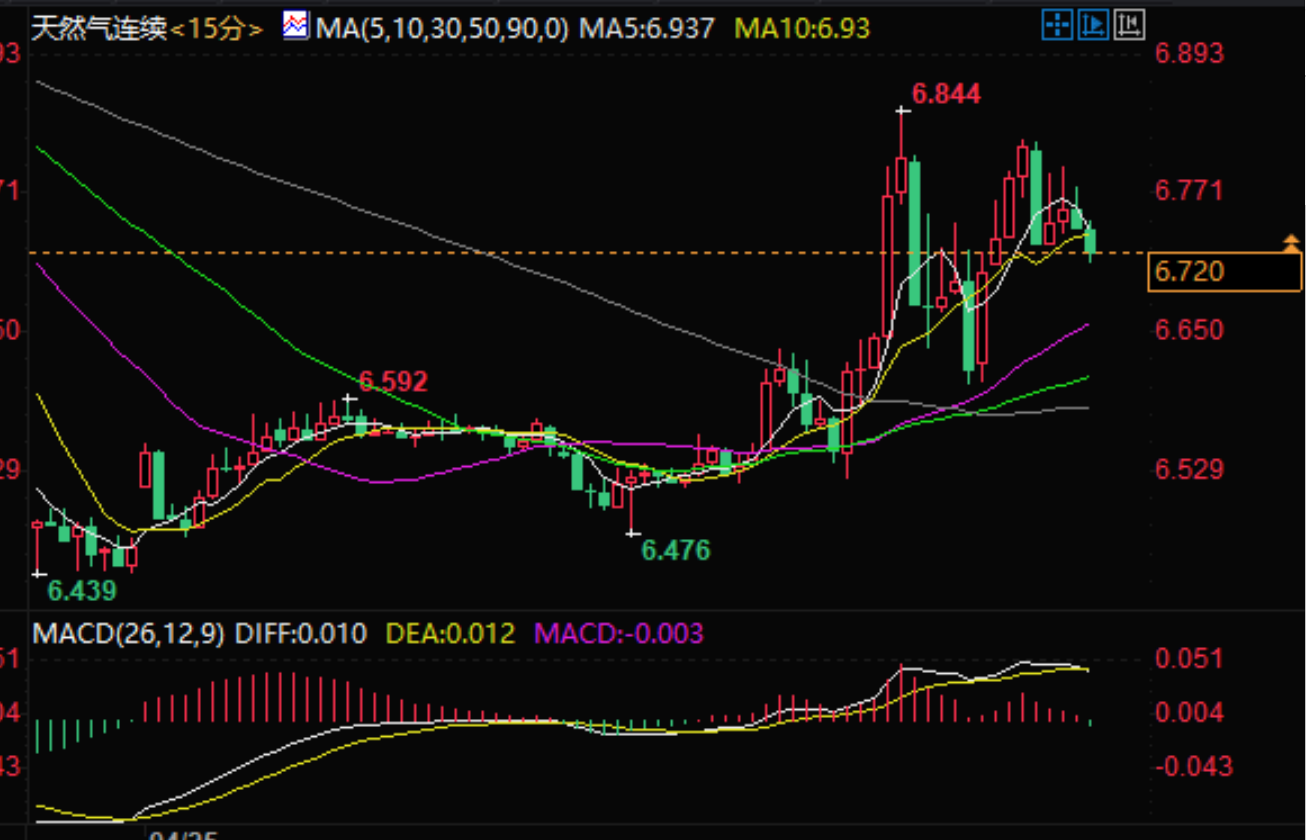Click the 天然气连续 contract title
The height and width of the screenshot is (840, 1306).
pos(98,28)
